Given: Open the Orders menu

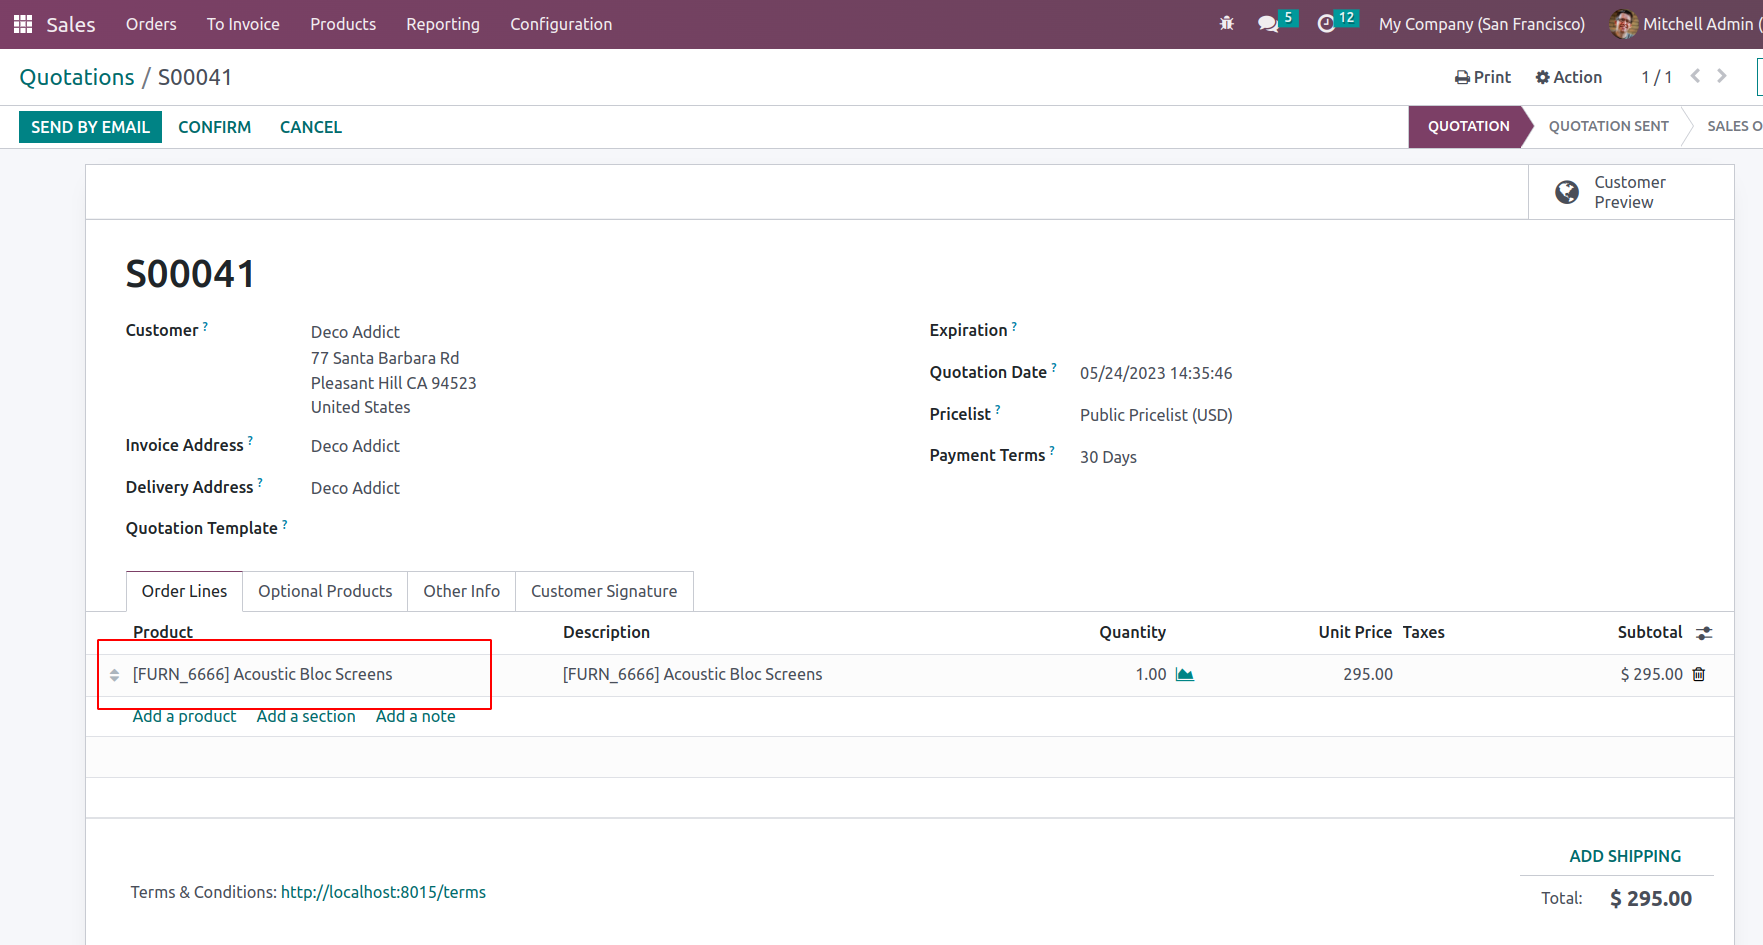Looking at the screenshot, I should 151,24.
